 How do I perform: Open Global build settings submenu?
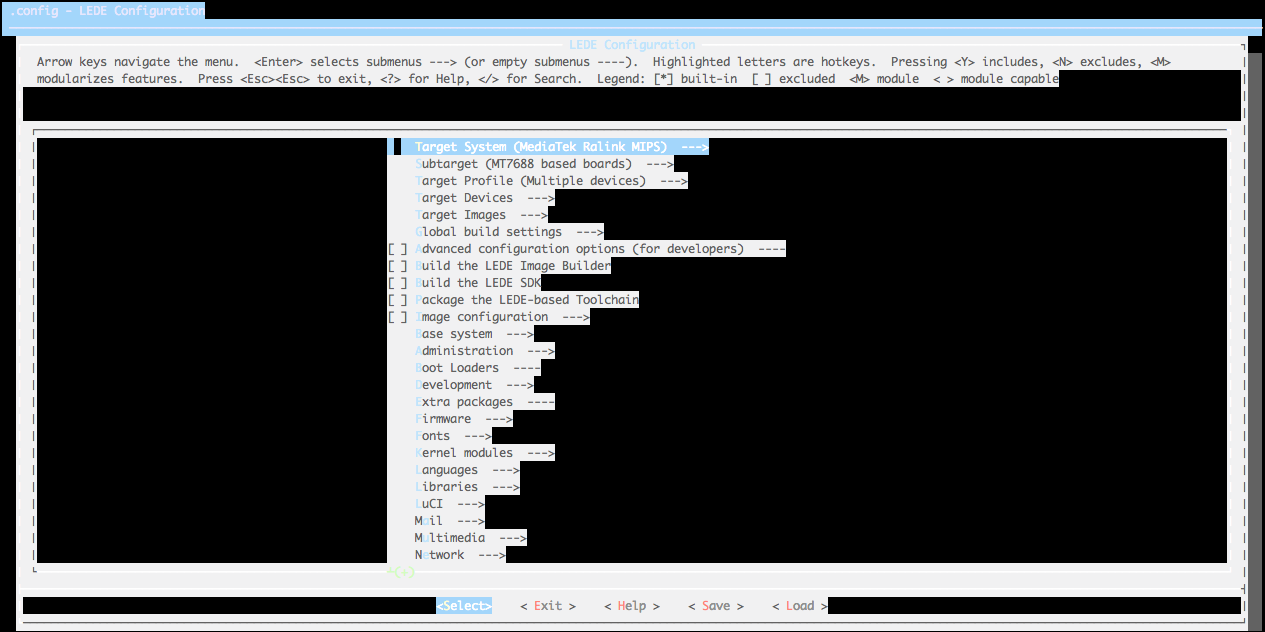(x=509, y=232)
